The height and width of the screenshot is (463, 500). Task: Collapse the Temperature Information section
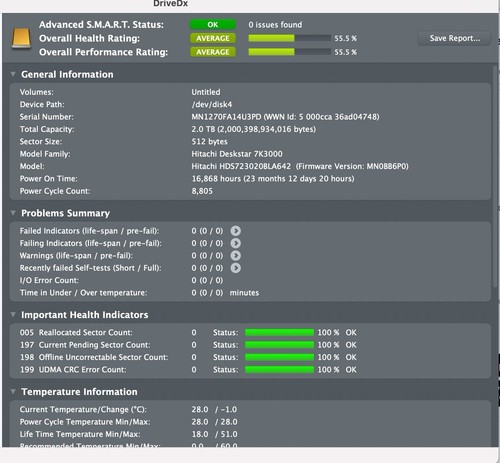13,391
